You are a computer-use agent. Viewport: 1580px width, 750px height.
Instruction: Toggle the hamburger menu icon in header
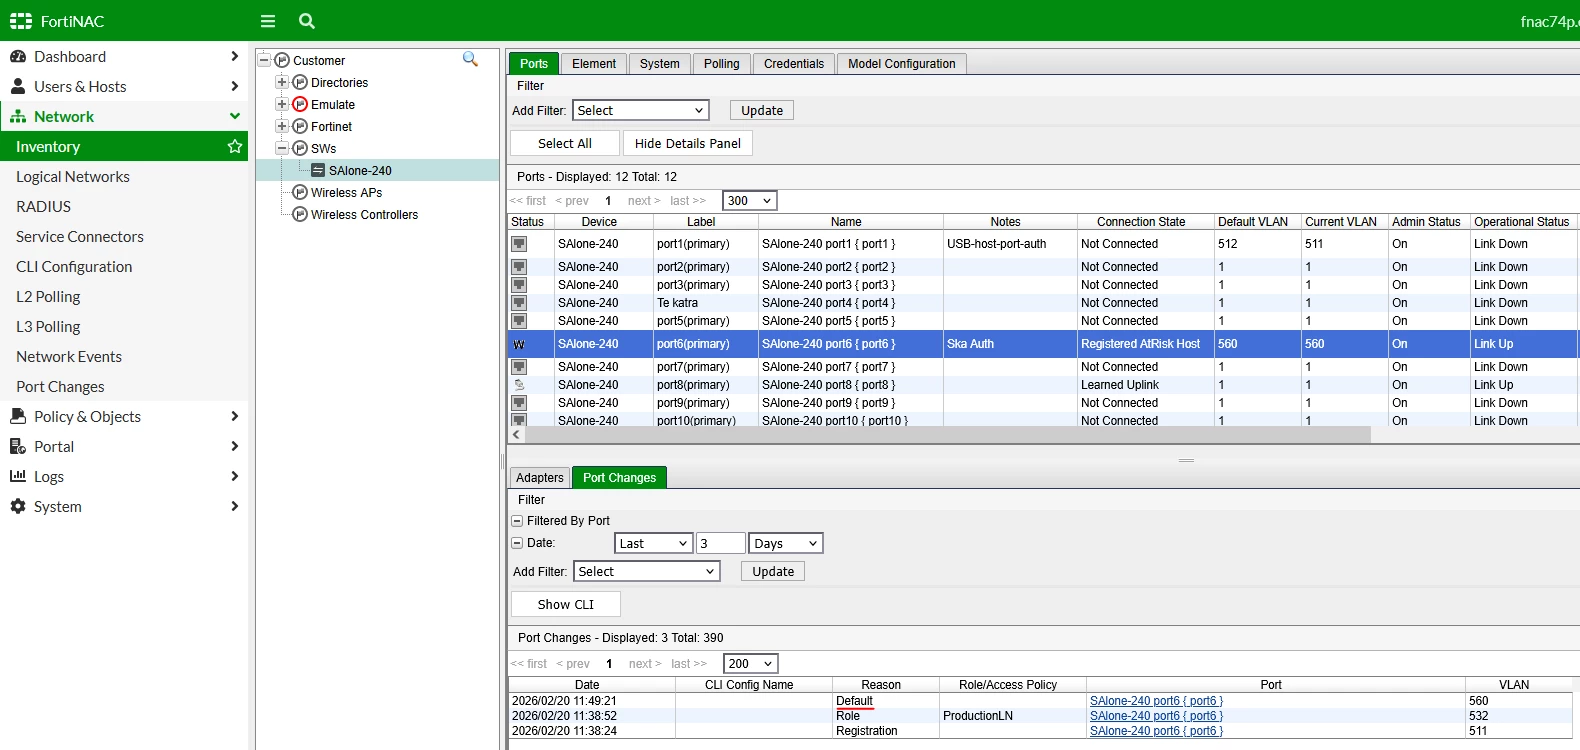pos(268,21)
